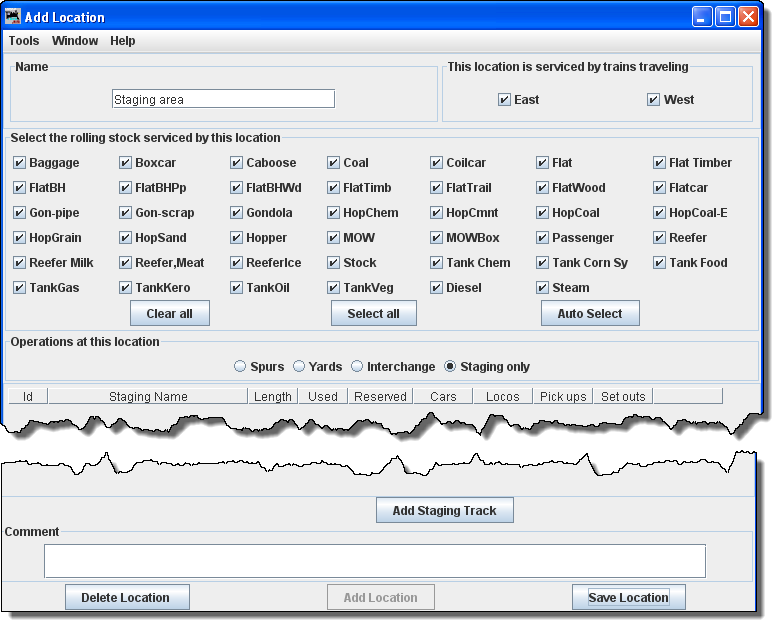Screen dimensions: 775x631
Task: Open the Tools menu
Action: [x=24, y=41]
